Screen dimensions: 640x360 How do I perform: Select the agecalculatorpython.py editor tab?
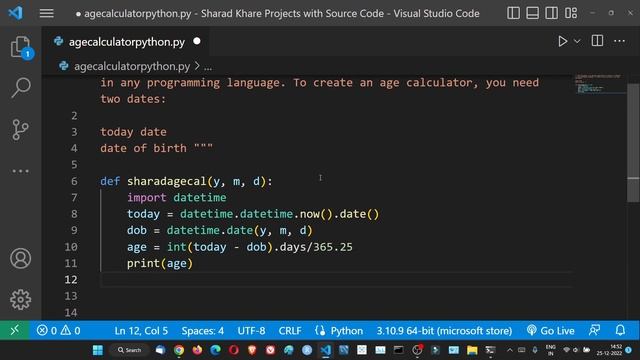pos(127,42)
